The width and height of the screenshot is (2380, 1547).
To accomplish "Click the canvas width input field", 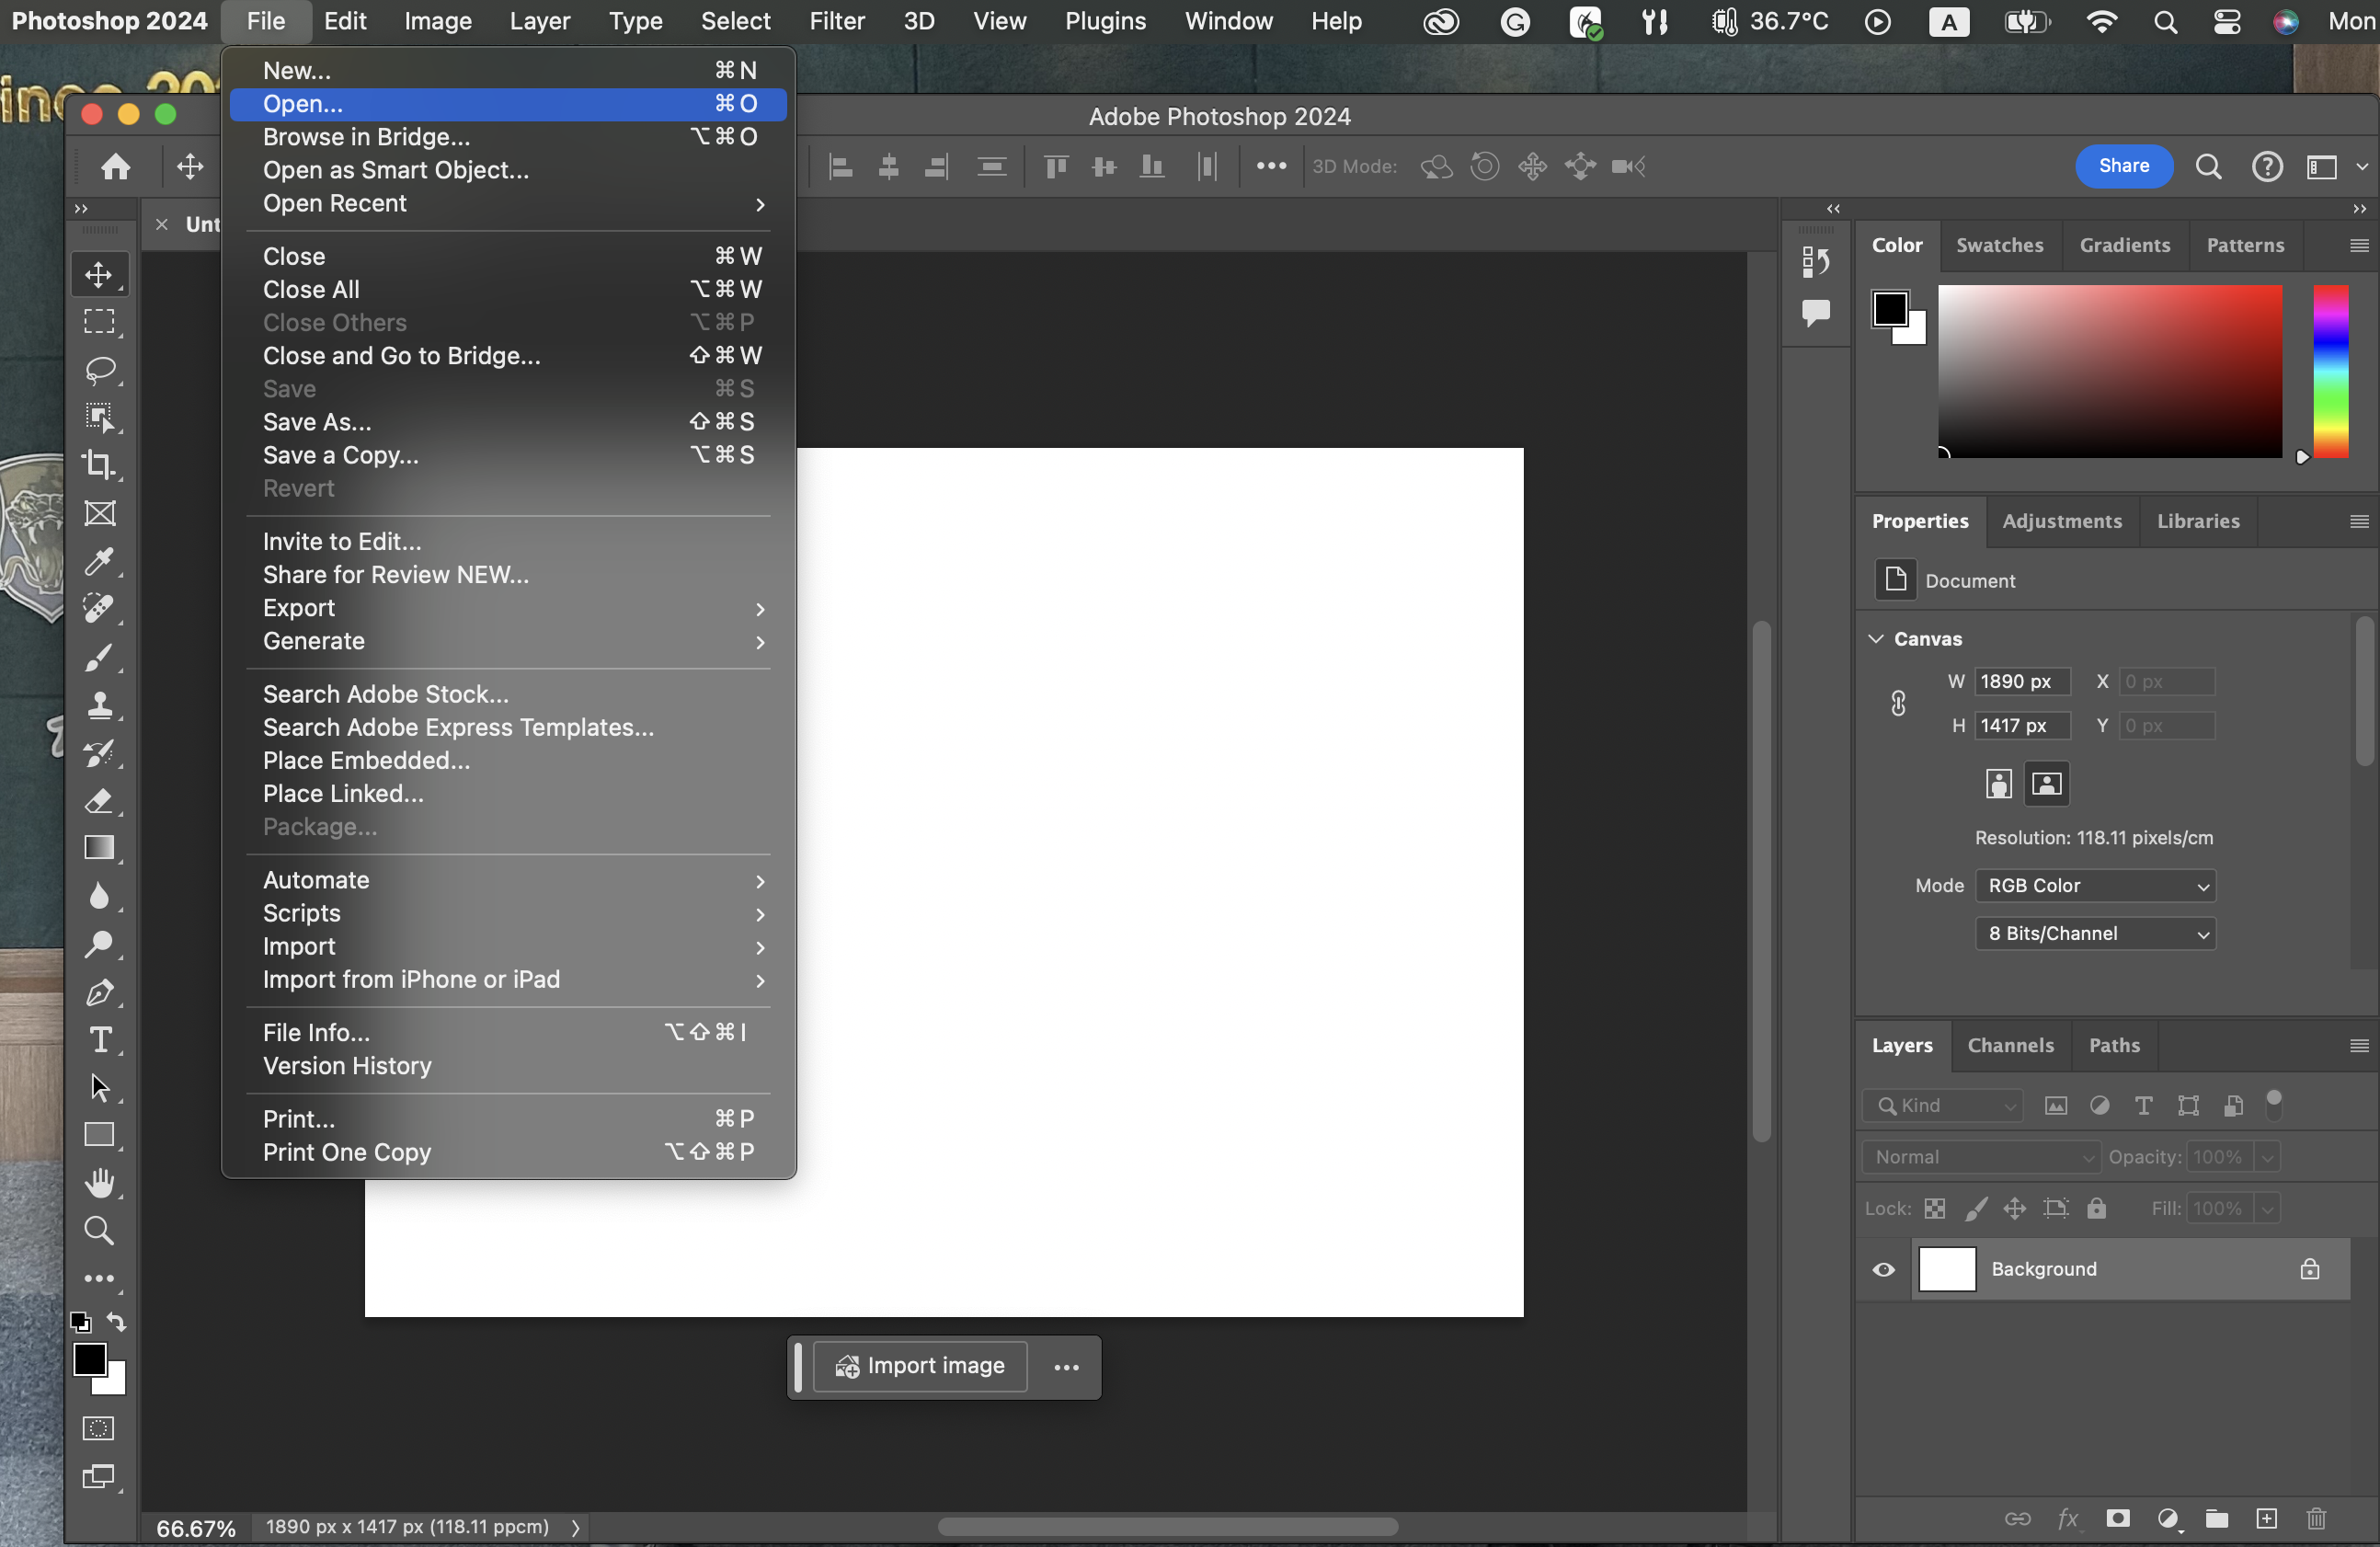I will point(2021,681).
